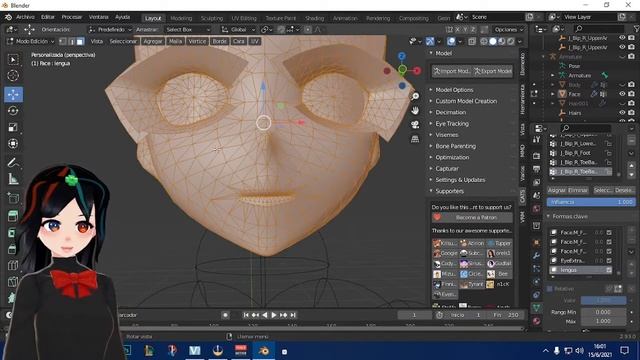Open the Editar menu

coord(48,17)
